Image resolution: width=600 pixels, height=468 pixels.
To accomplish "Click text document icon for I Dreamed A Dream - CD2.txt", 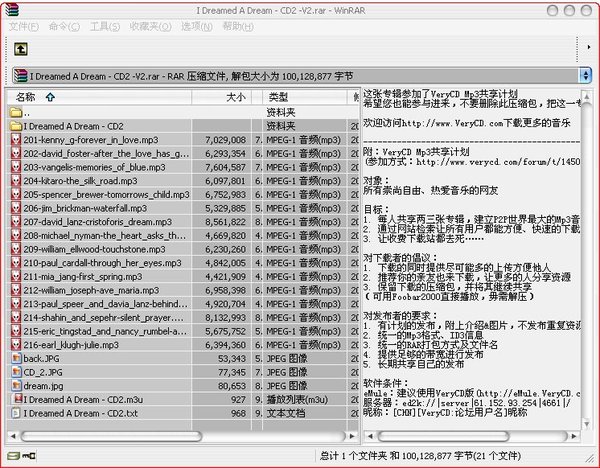I will pyautogui.click(x=16, y=413).
